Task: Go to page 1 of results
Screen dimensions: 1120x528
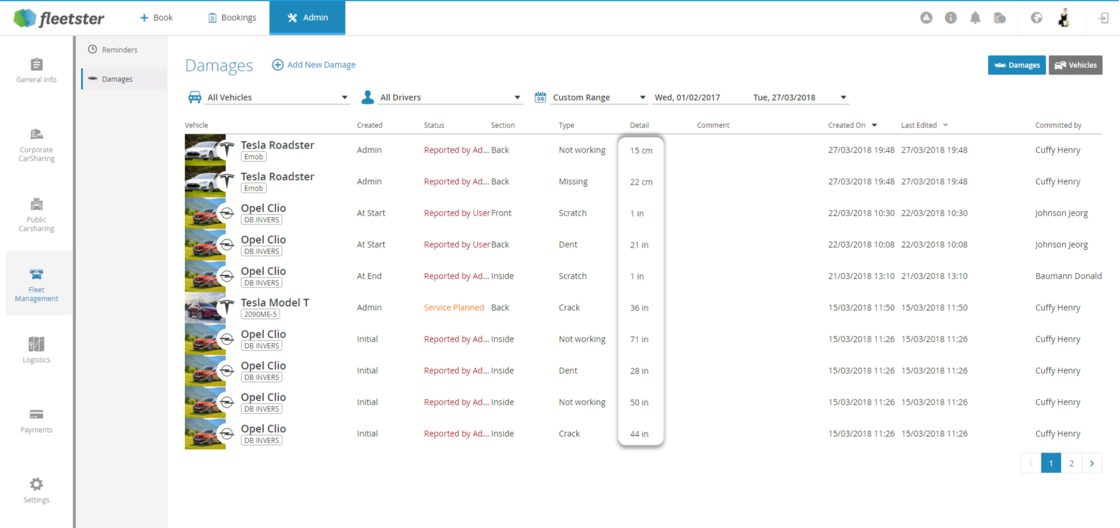Action: 1051,463
